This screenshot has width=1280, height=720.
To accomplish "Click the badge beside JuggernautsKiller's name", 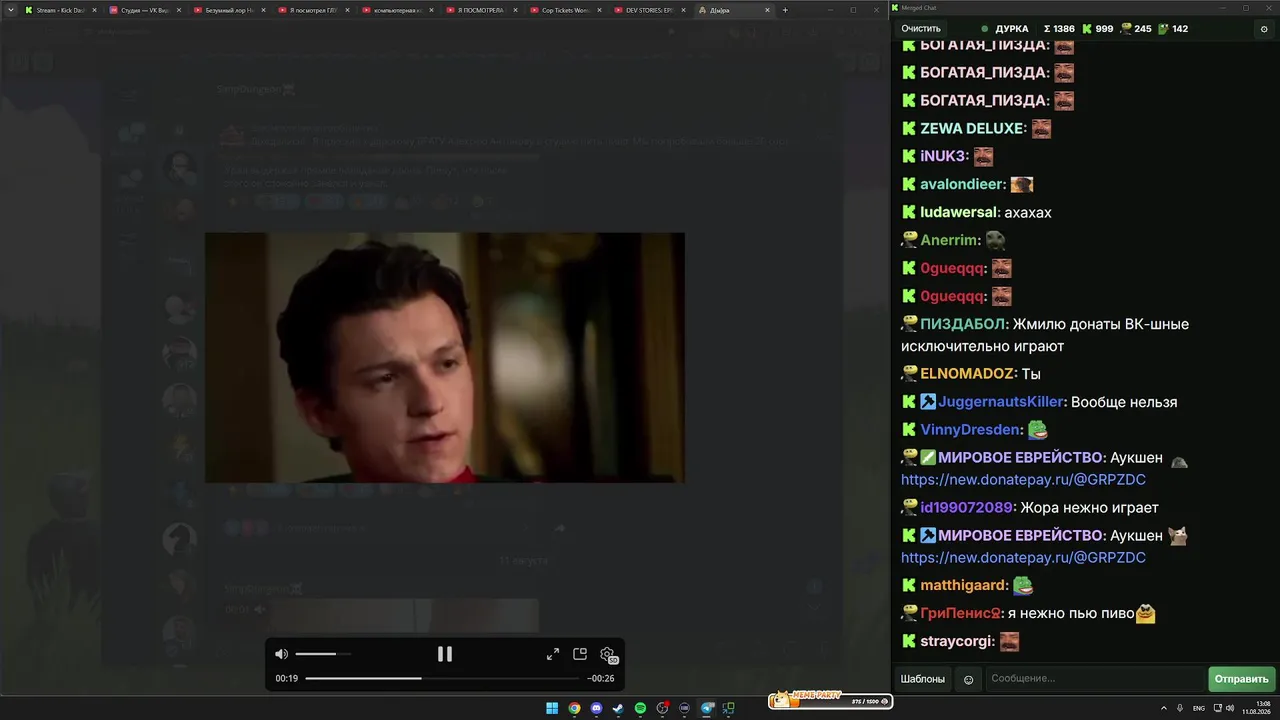I will [x=928, y=402].
